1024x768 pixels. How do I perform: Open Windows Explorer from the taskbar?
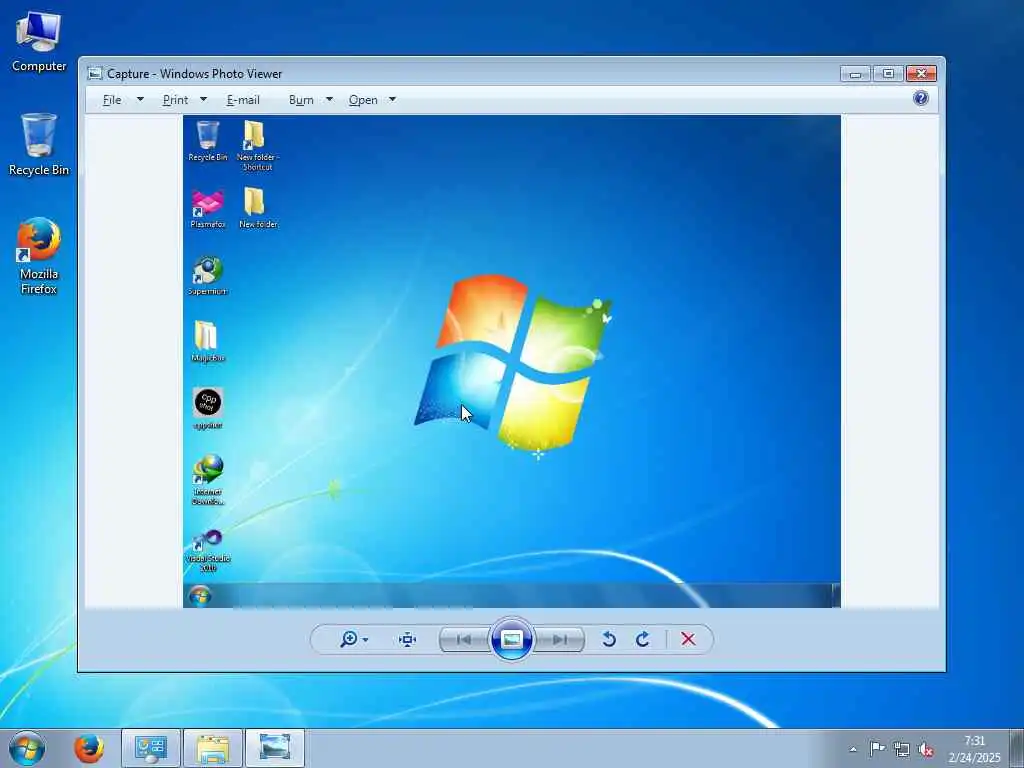213,748
